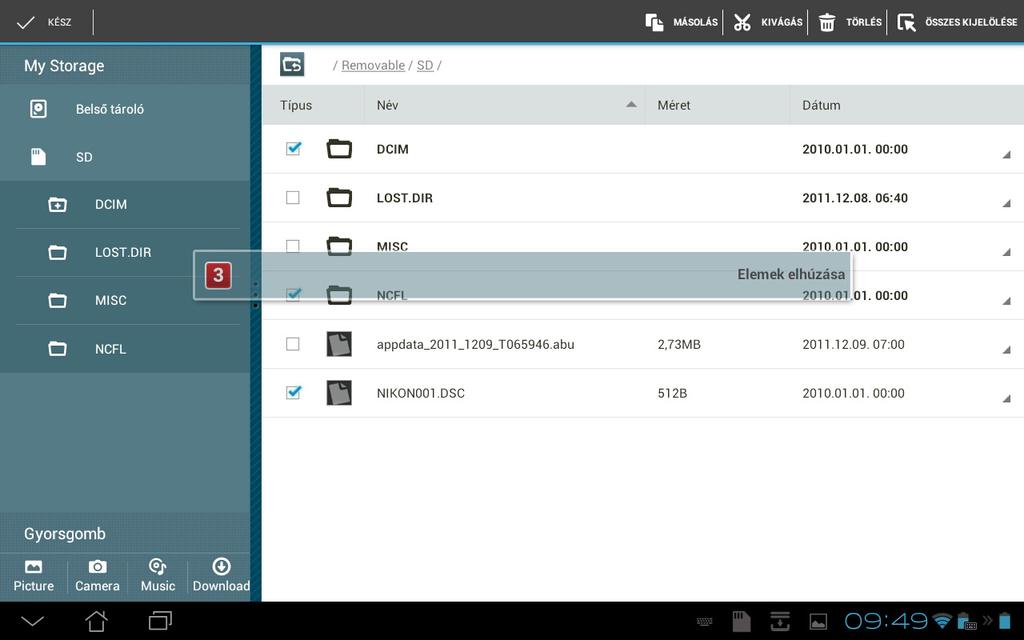1024x640 pixels.
Task: Tap the battery status icon
Action: (x=1004, y=620)
